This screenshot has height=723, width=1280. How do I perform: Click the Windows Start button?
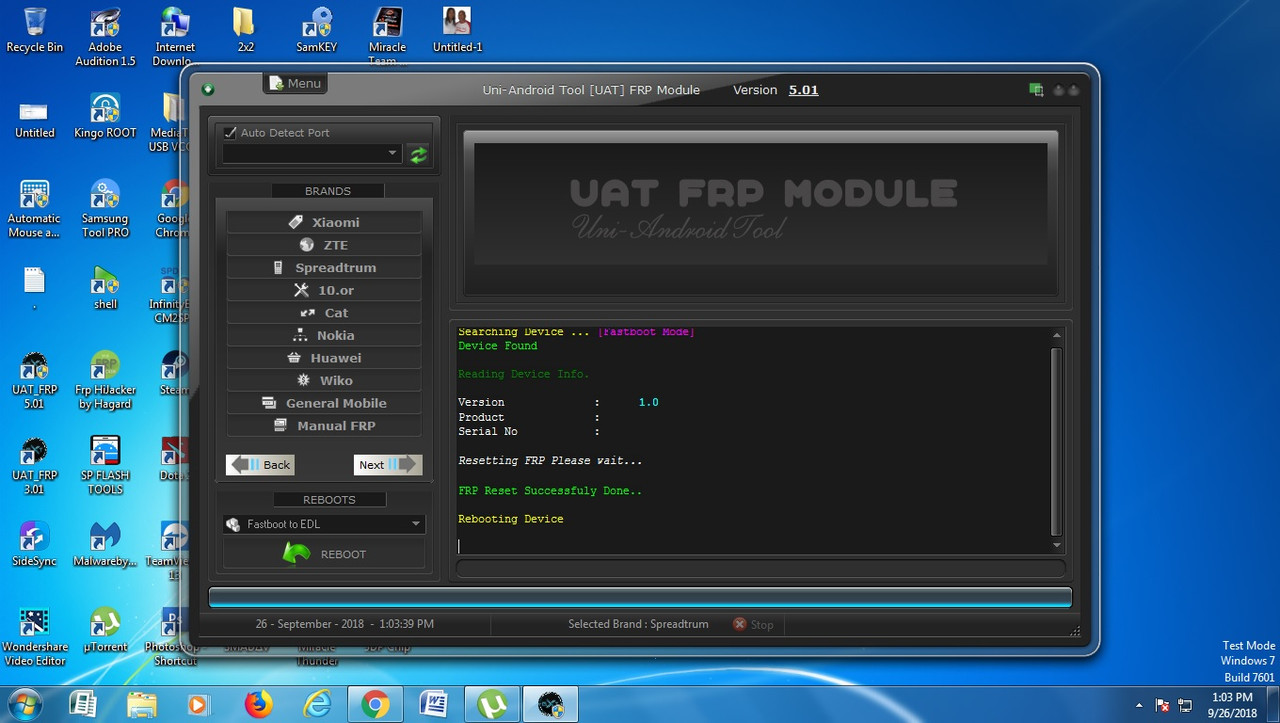24,704
